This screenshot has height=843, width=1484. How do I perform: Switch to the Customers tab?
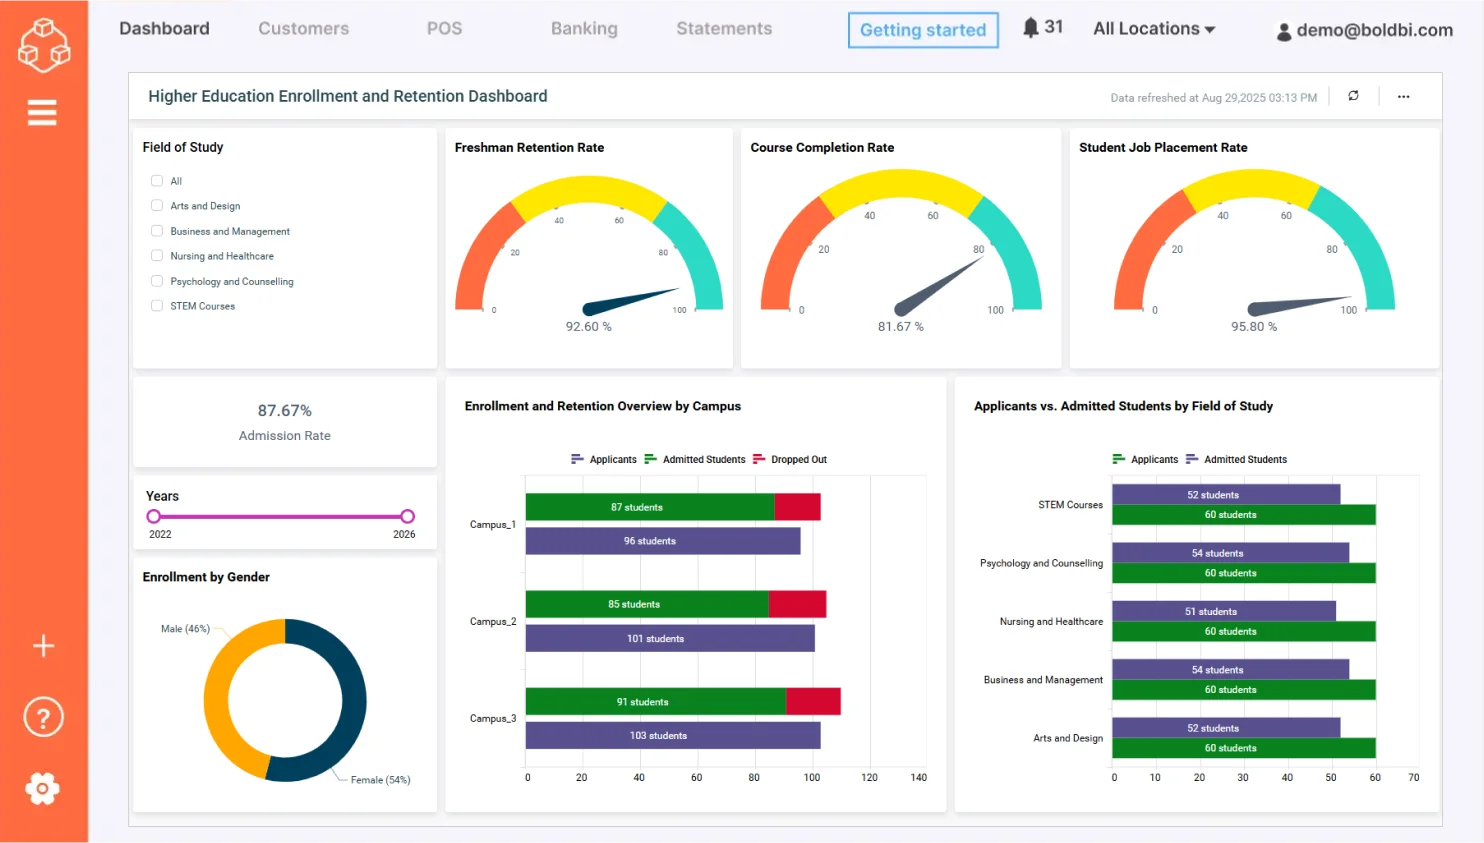pyautogui.click(x=303, y=29)
